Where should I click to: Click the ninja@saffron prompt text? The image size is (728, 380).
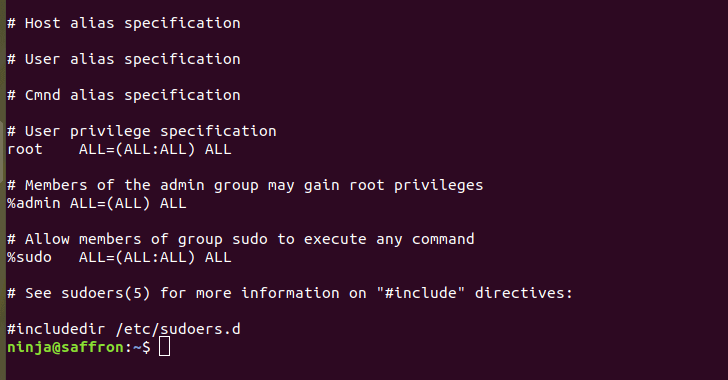pyautogui.click(x=65, y=347)
